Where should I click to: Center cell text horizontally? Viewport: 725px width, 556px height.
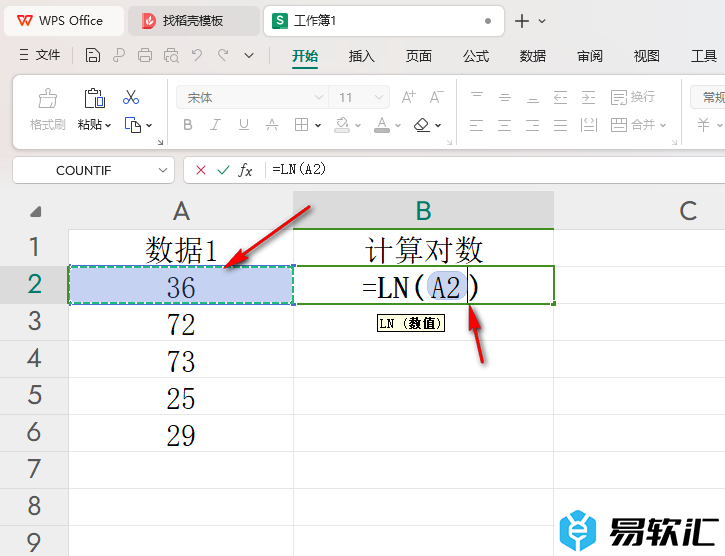tap(505, 125)
